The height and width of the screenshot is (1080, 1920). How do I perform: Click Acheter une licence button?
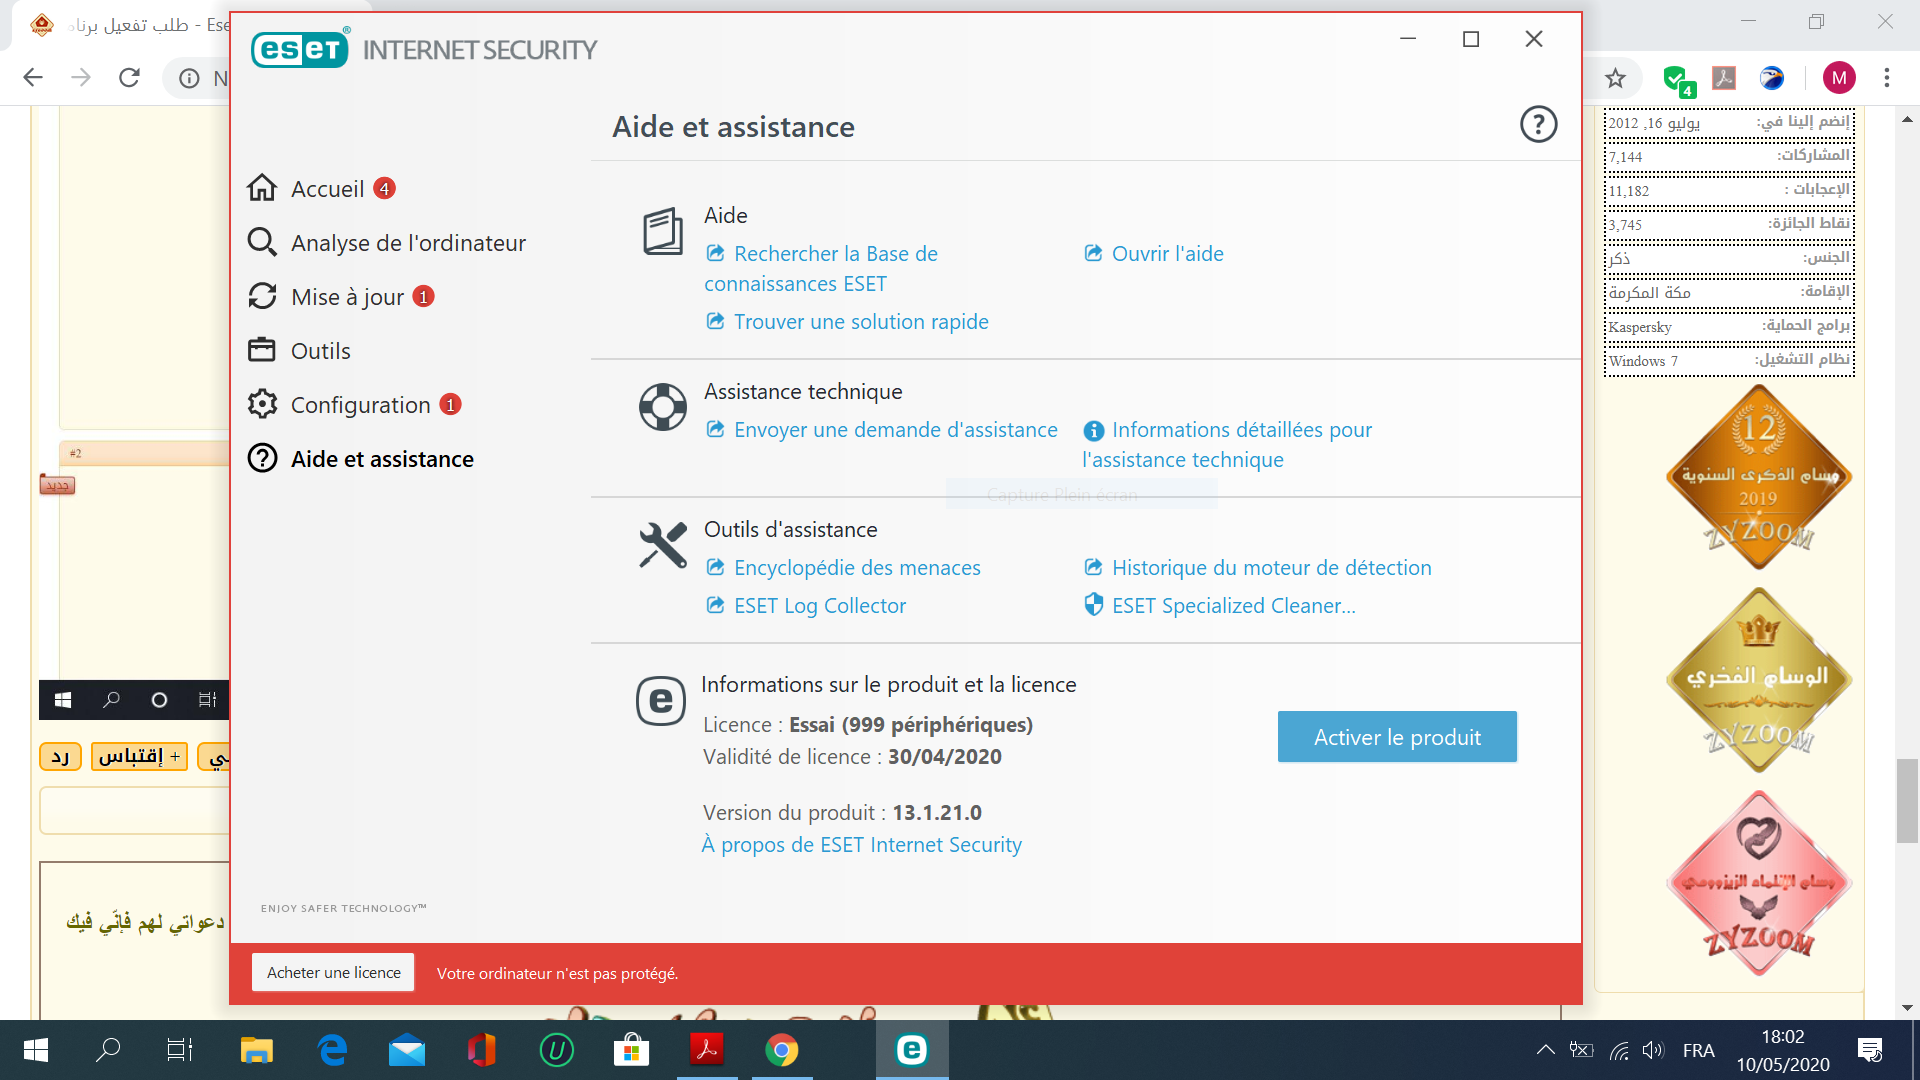tap(333, 973)
